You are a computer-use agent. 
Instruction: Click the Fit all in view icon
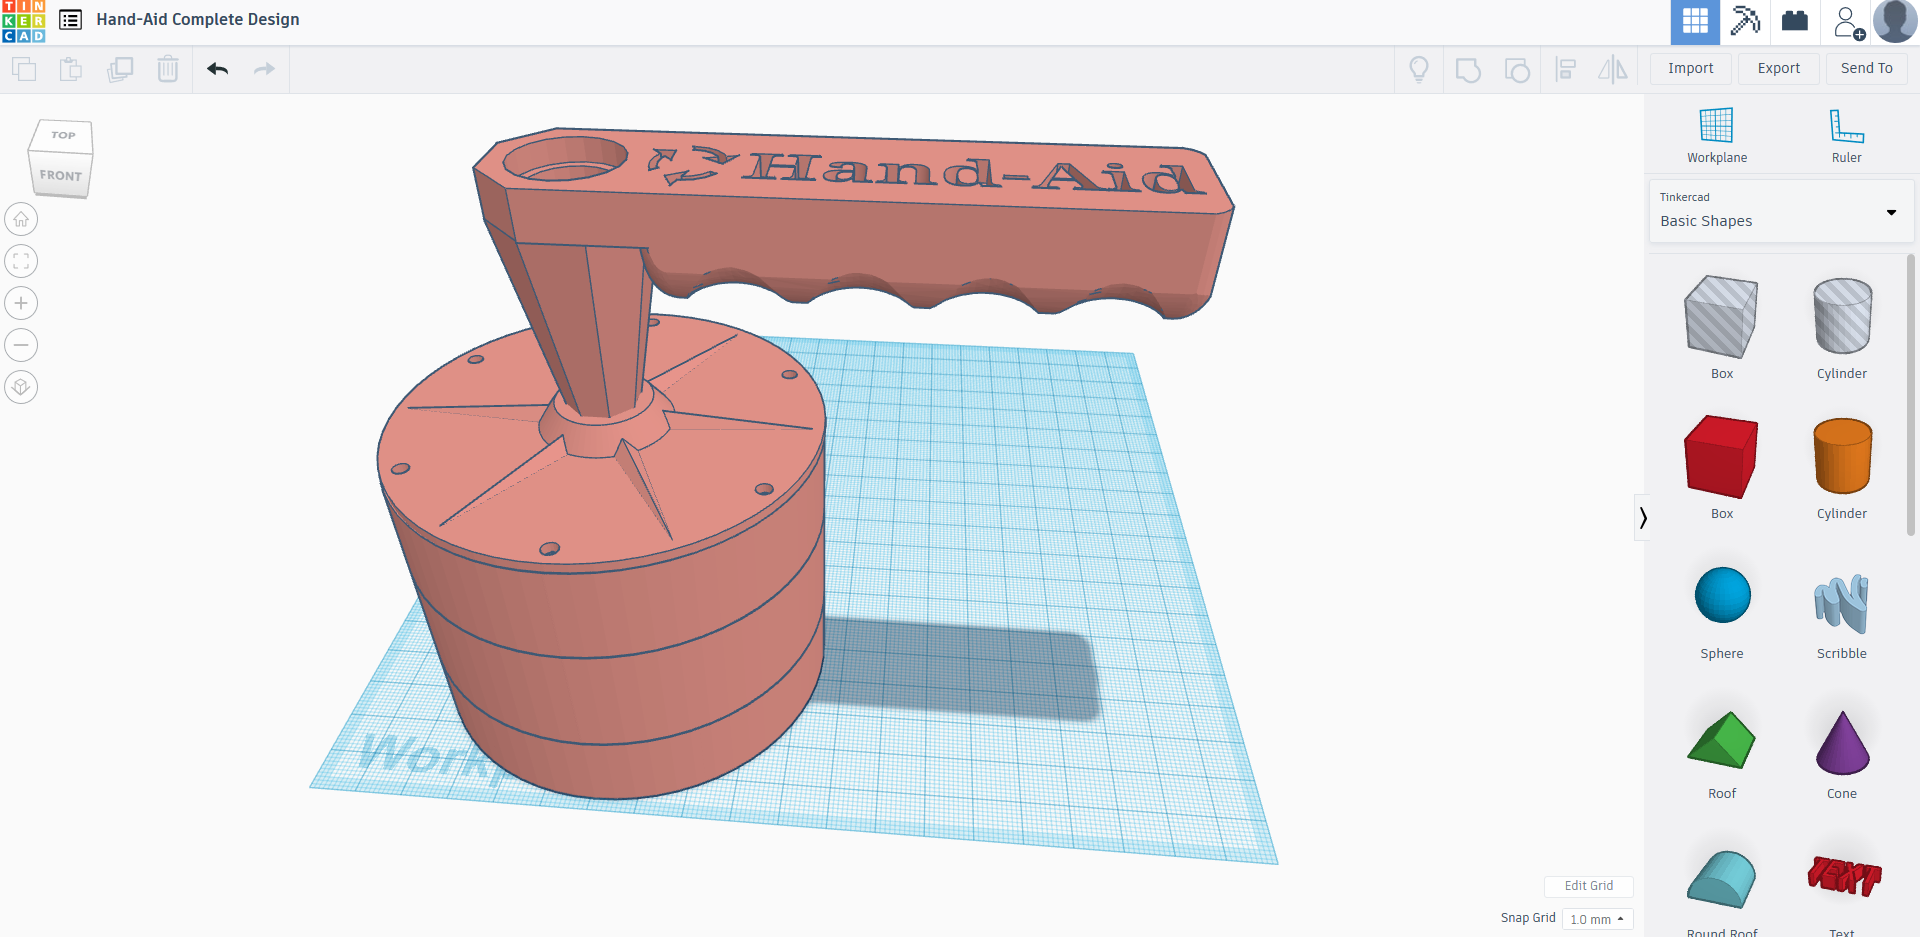coord(21,261)
